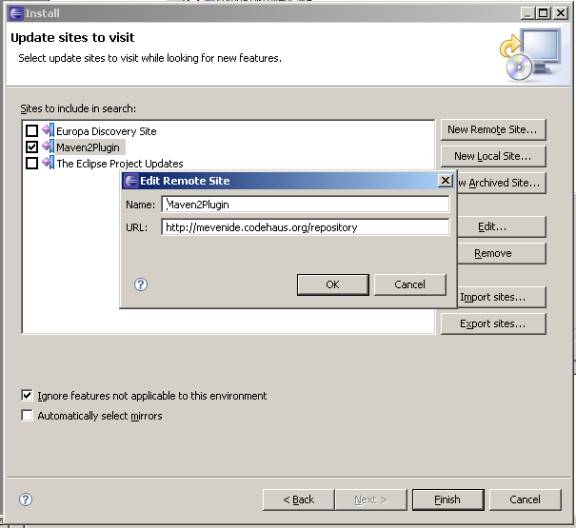Viewport: 576px width, 528px height.
Task: Click the Europa Discovery Site icon
Action: [48, 130]
